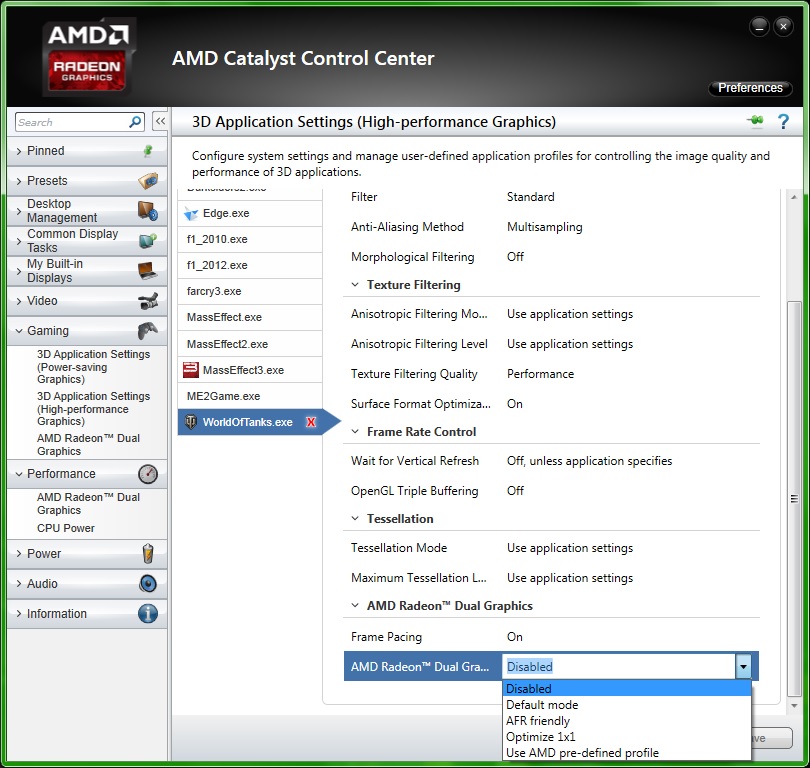Expand the Power section
The height and width of the screenshot is (768, 810).
click(x=19, y=554)
